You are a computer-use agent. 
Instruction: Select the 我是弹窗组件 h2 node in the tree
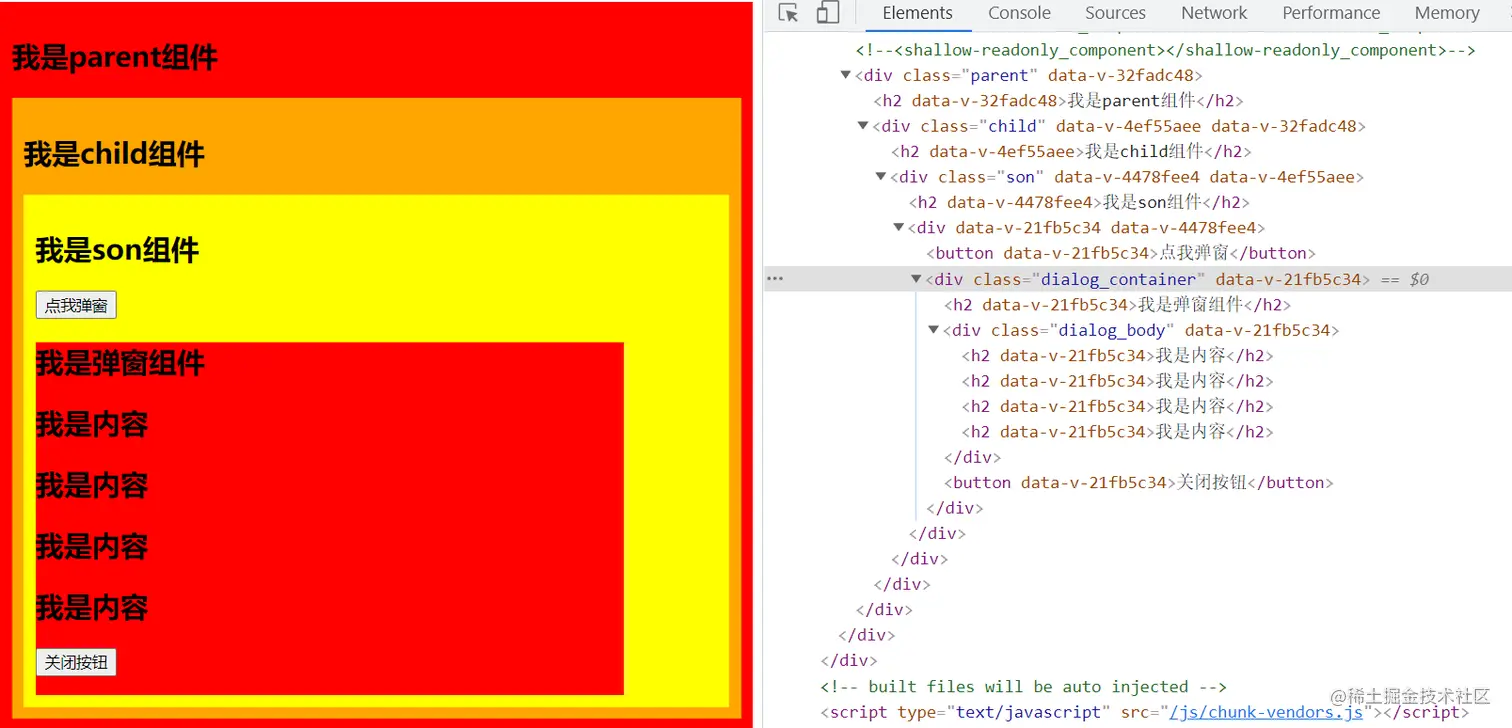coord(1117,305)
